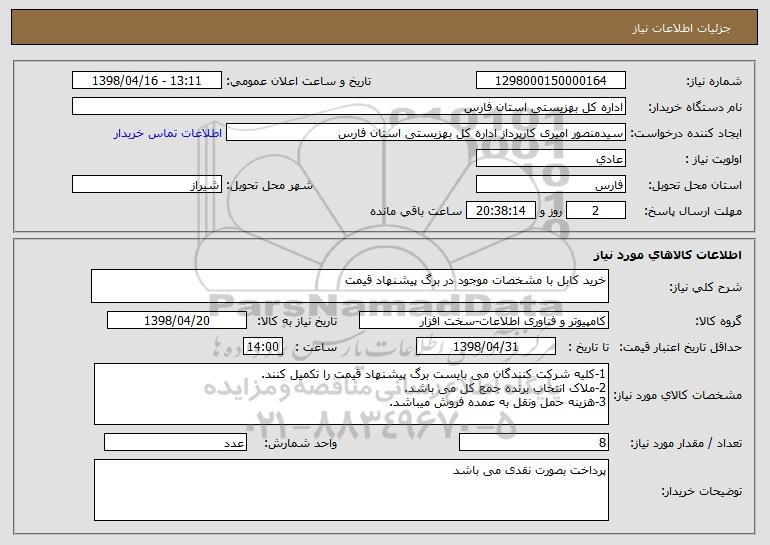Click the goods group field (کامپیوتر و فناوری اطلاعات)
Screen dimensions: 770x545
[x=484, y=320]
